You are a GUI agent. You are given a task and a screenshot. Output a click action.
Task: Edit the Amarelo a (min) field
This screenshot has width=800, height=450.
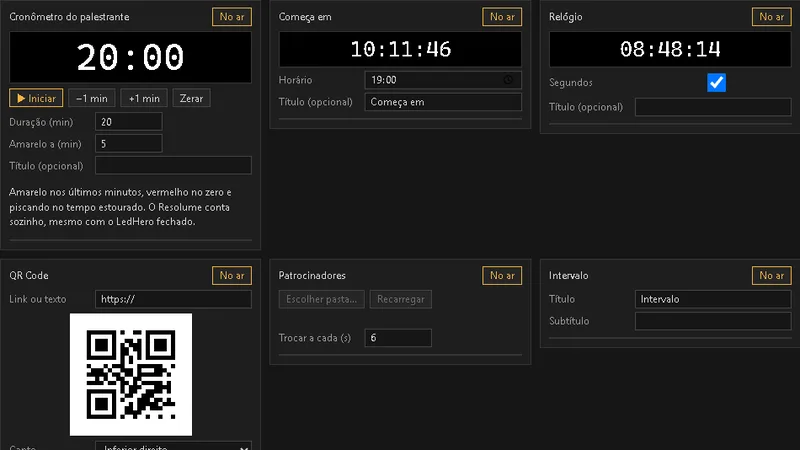click(129, 144)
